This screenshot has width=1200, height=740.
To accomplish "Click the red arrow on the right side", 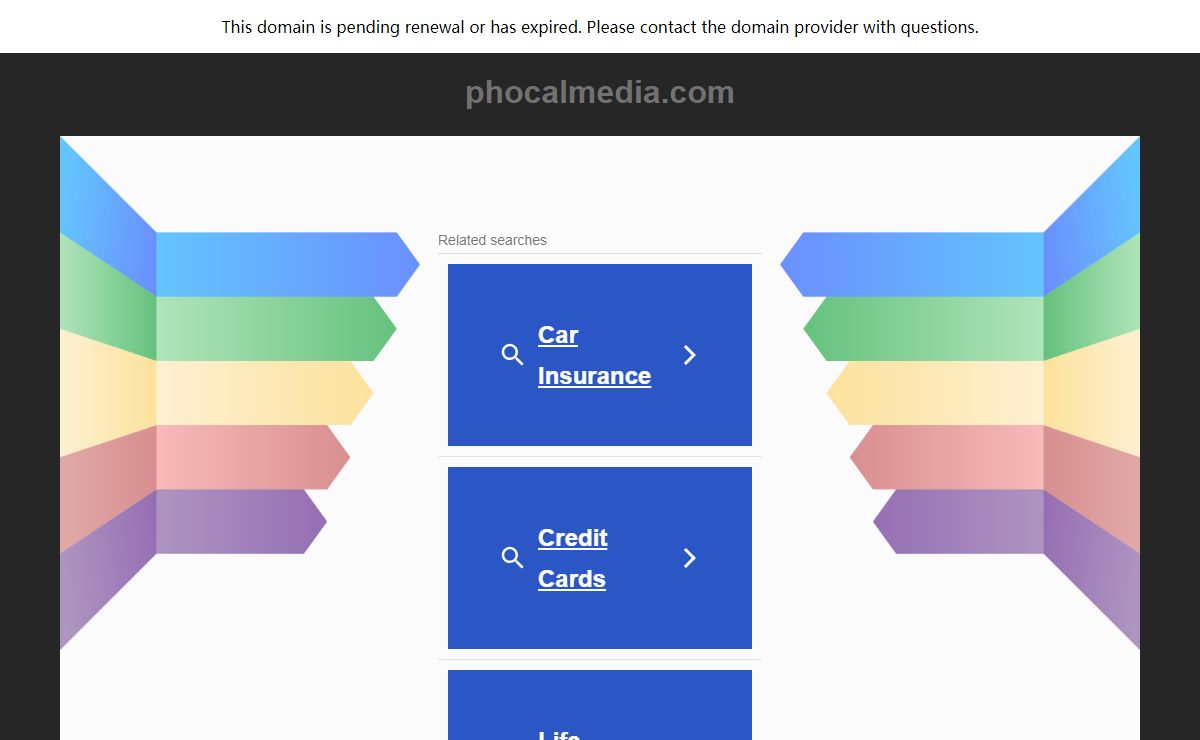I will click(947, 457).
